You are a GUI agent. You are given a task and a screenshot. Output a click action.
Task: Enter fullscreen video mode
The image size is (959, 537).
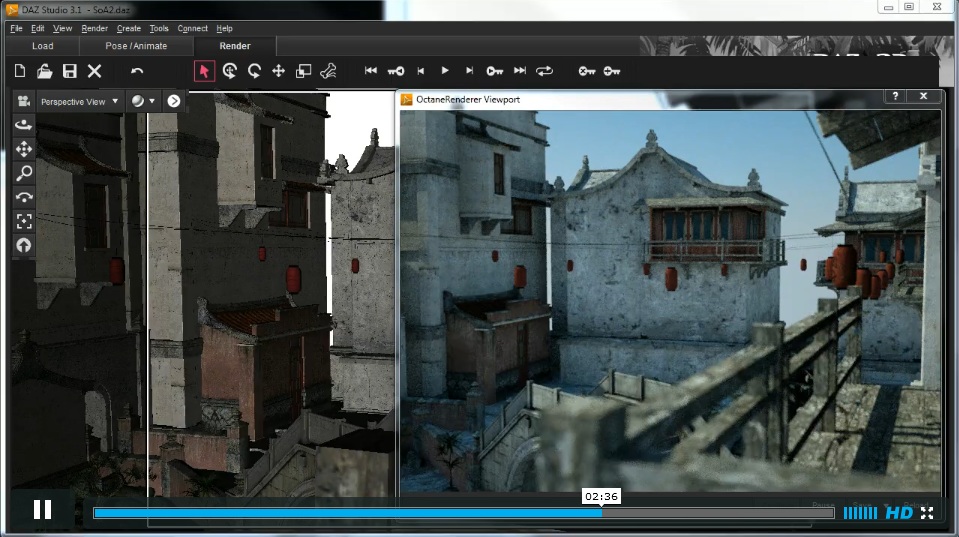tap(927, 513)
